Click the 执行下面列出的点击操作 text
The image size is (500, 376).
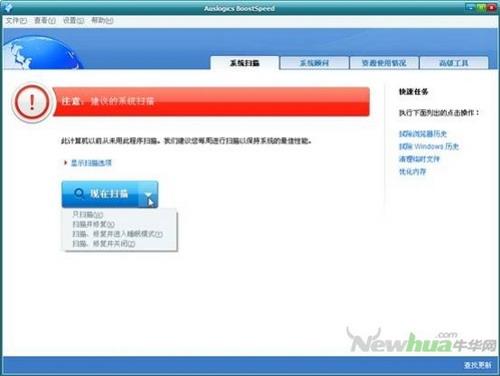tap(439, 113)
